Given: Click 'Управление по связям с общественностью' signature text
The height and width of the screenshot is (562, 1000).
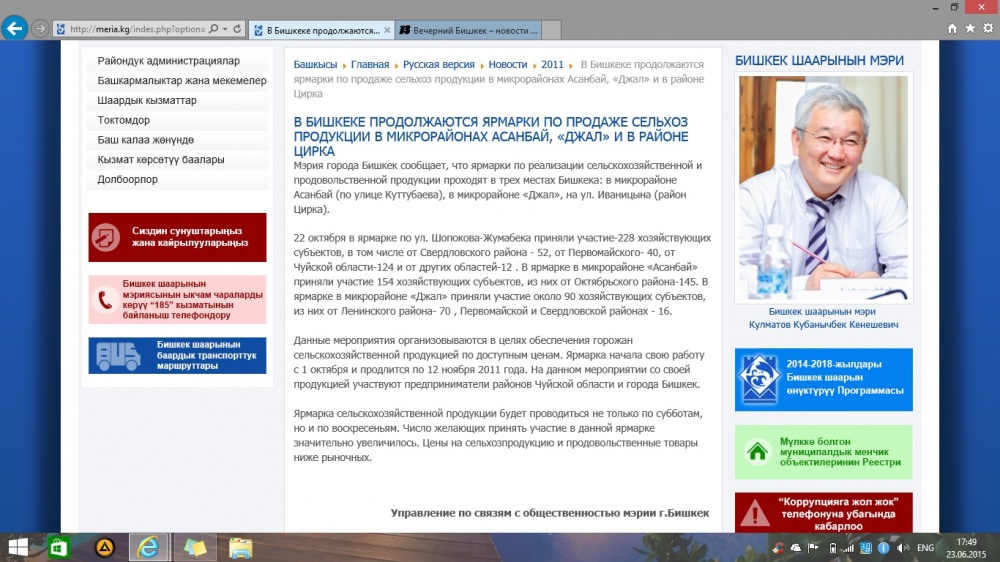Looking at the screenshot, I should (550, 513).
